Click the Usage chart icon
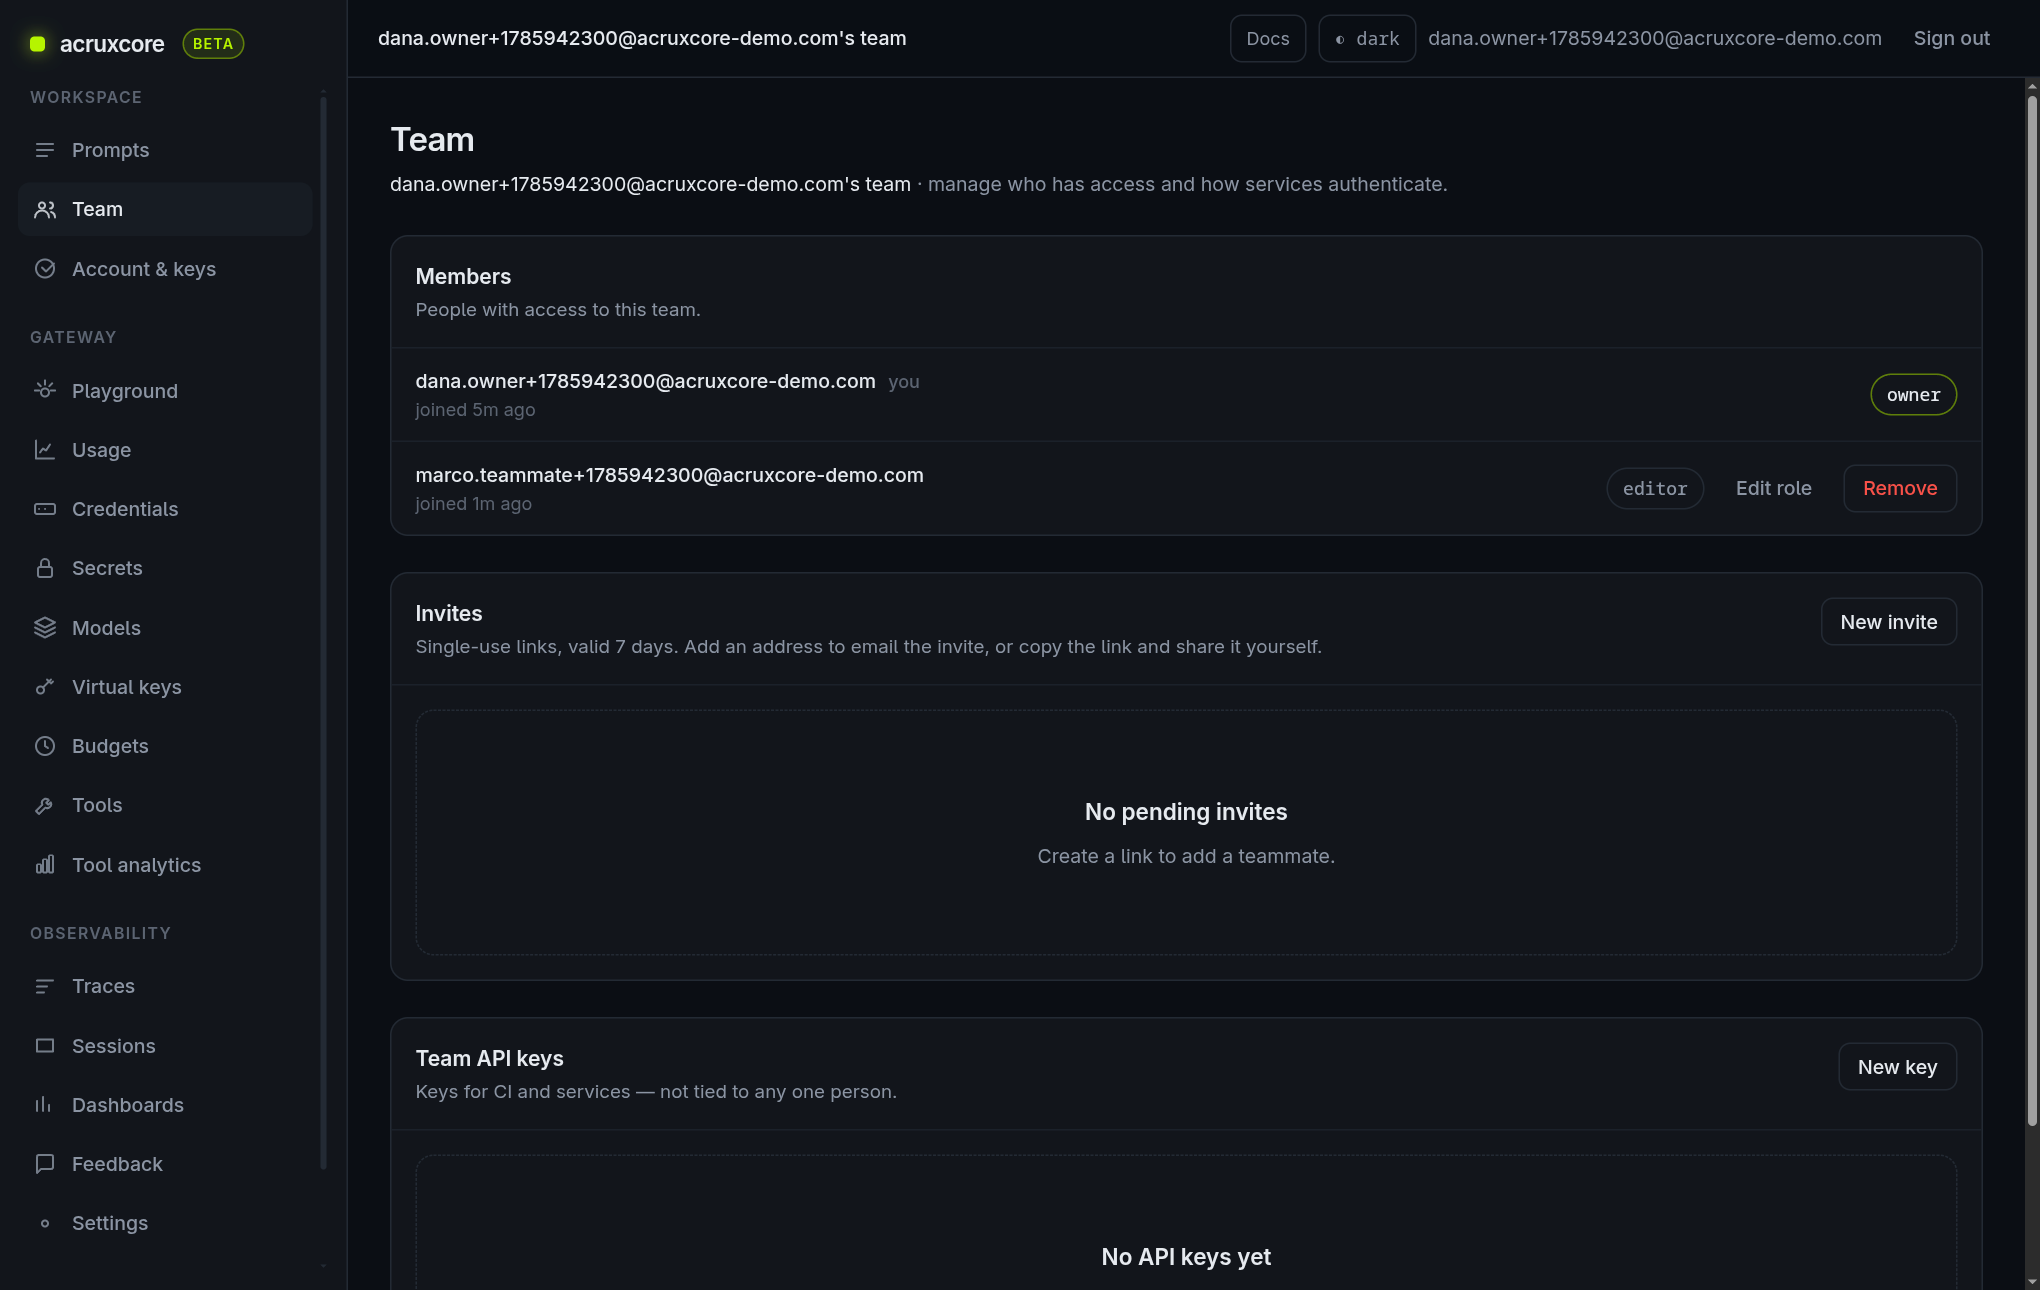 tap(44, 450)
